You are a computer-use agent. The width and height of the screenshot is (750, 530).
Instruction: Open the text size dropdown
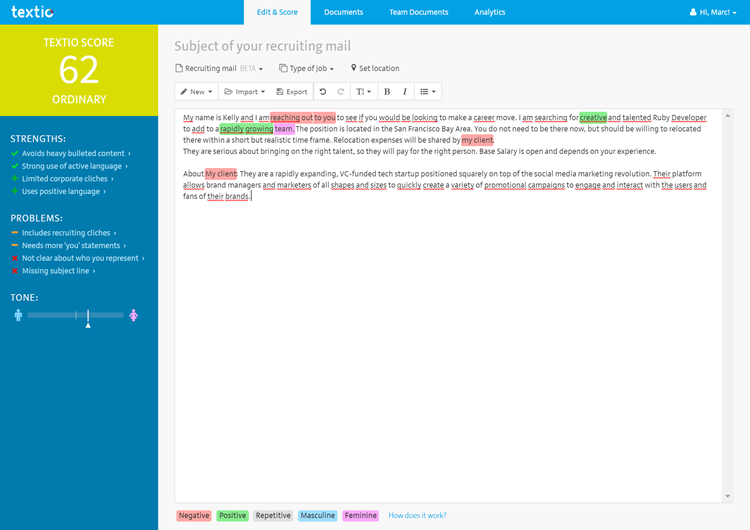pyautogui.click(x=364, y=91)
